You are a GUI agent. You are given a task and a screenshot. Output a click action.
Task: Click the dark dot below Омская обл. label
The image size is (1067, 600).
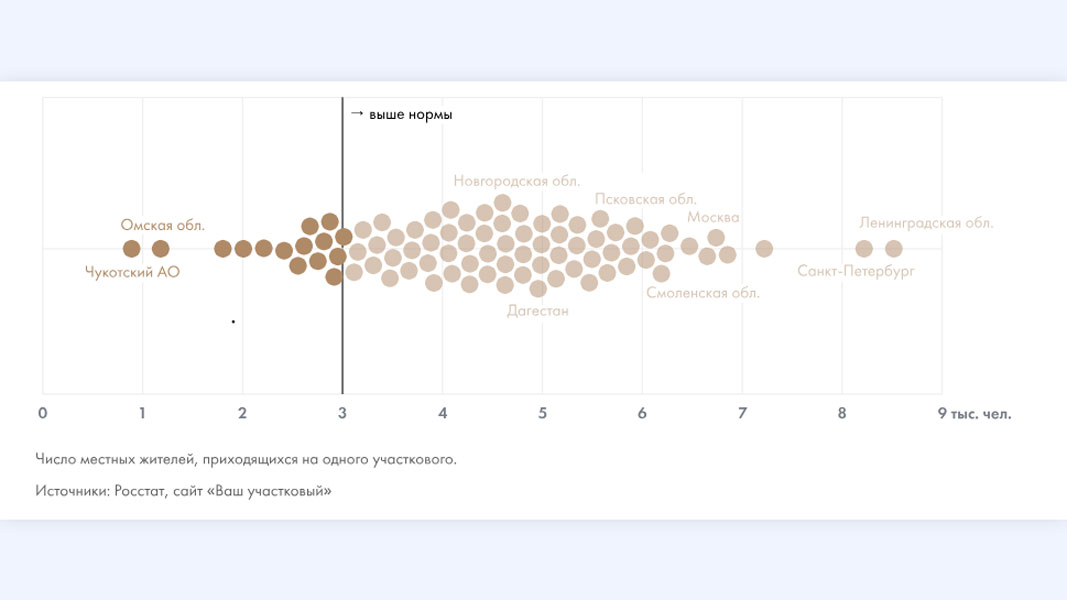(x=160, y=248)
